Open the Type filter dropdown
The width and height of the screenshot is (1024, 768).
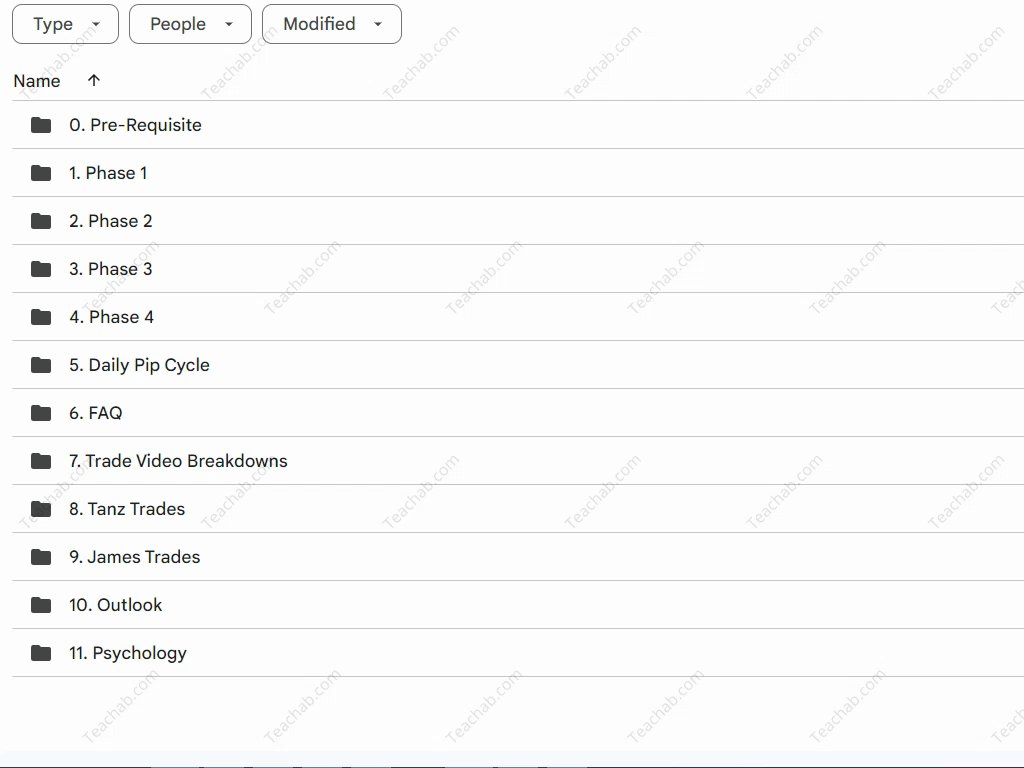click(65, 24)
